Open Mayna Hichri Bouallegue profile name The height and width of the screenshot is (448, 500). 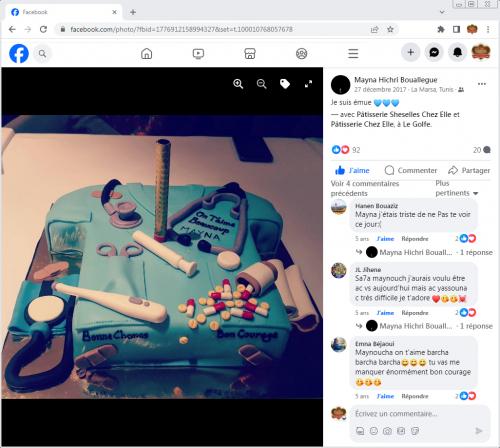(396, 80)
